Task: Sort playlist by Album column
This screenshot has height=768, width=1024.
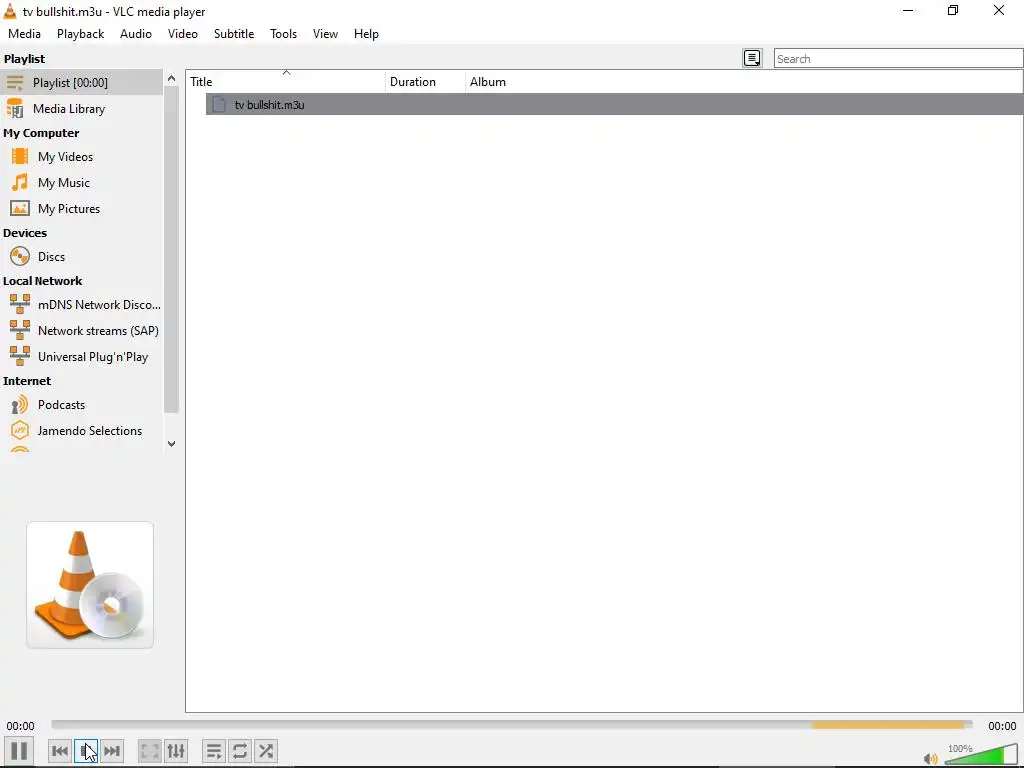Action: coord(744,82)
